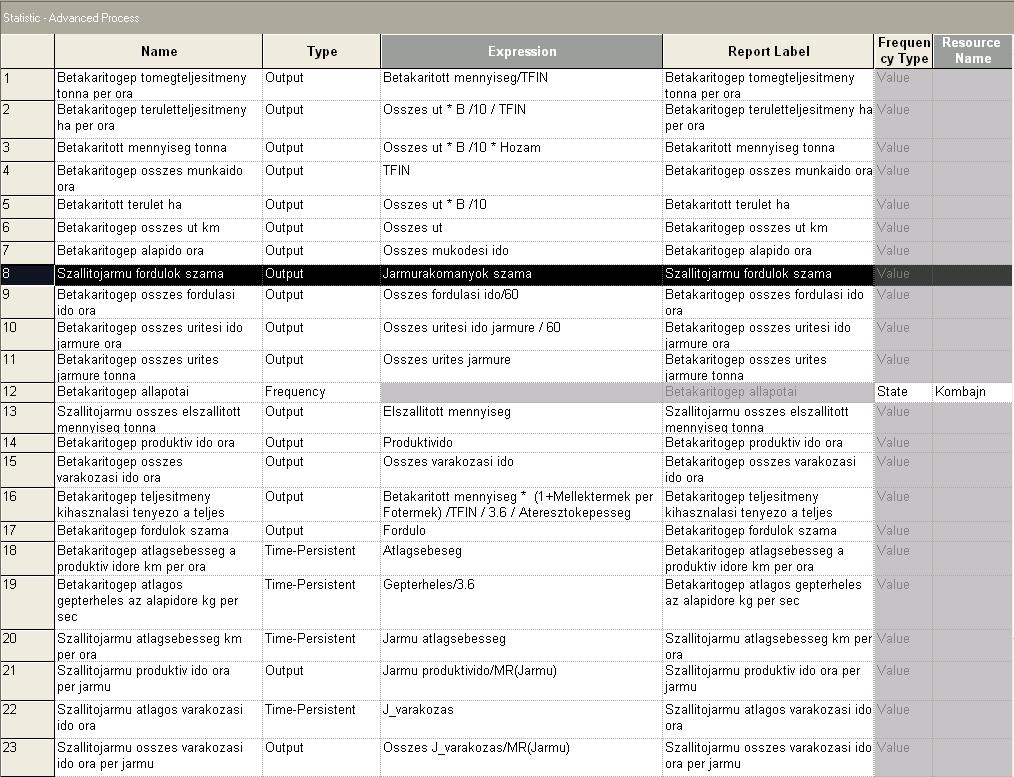Image resolution: width=1014 pixels, height=777 pixels.
Task: Click expression 'Gepterheles/3.6'
Action: point(521,602)
